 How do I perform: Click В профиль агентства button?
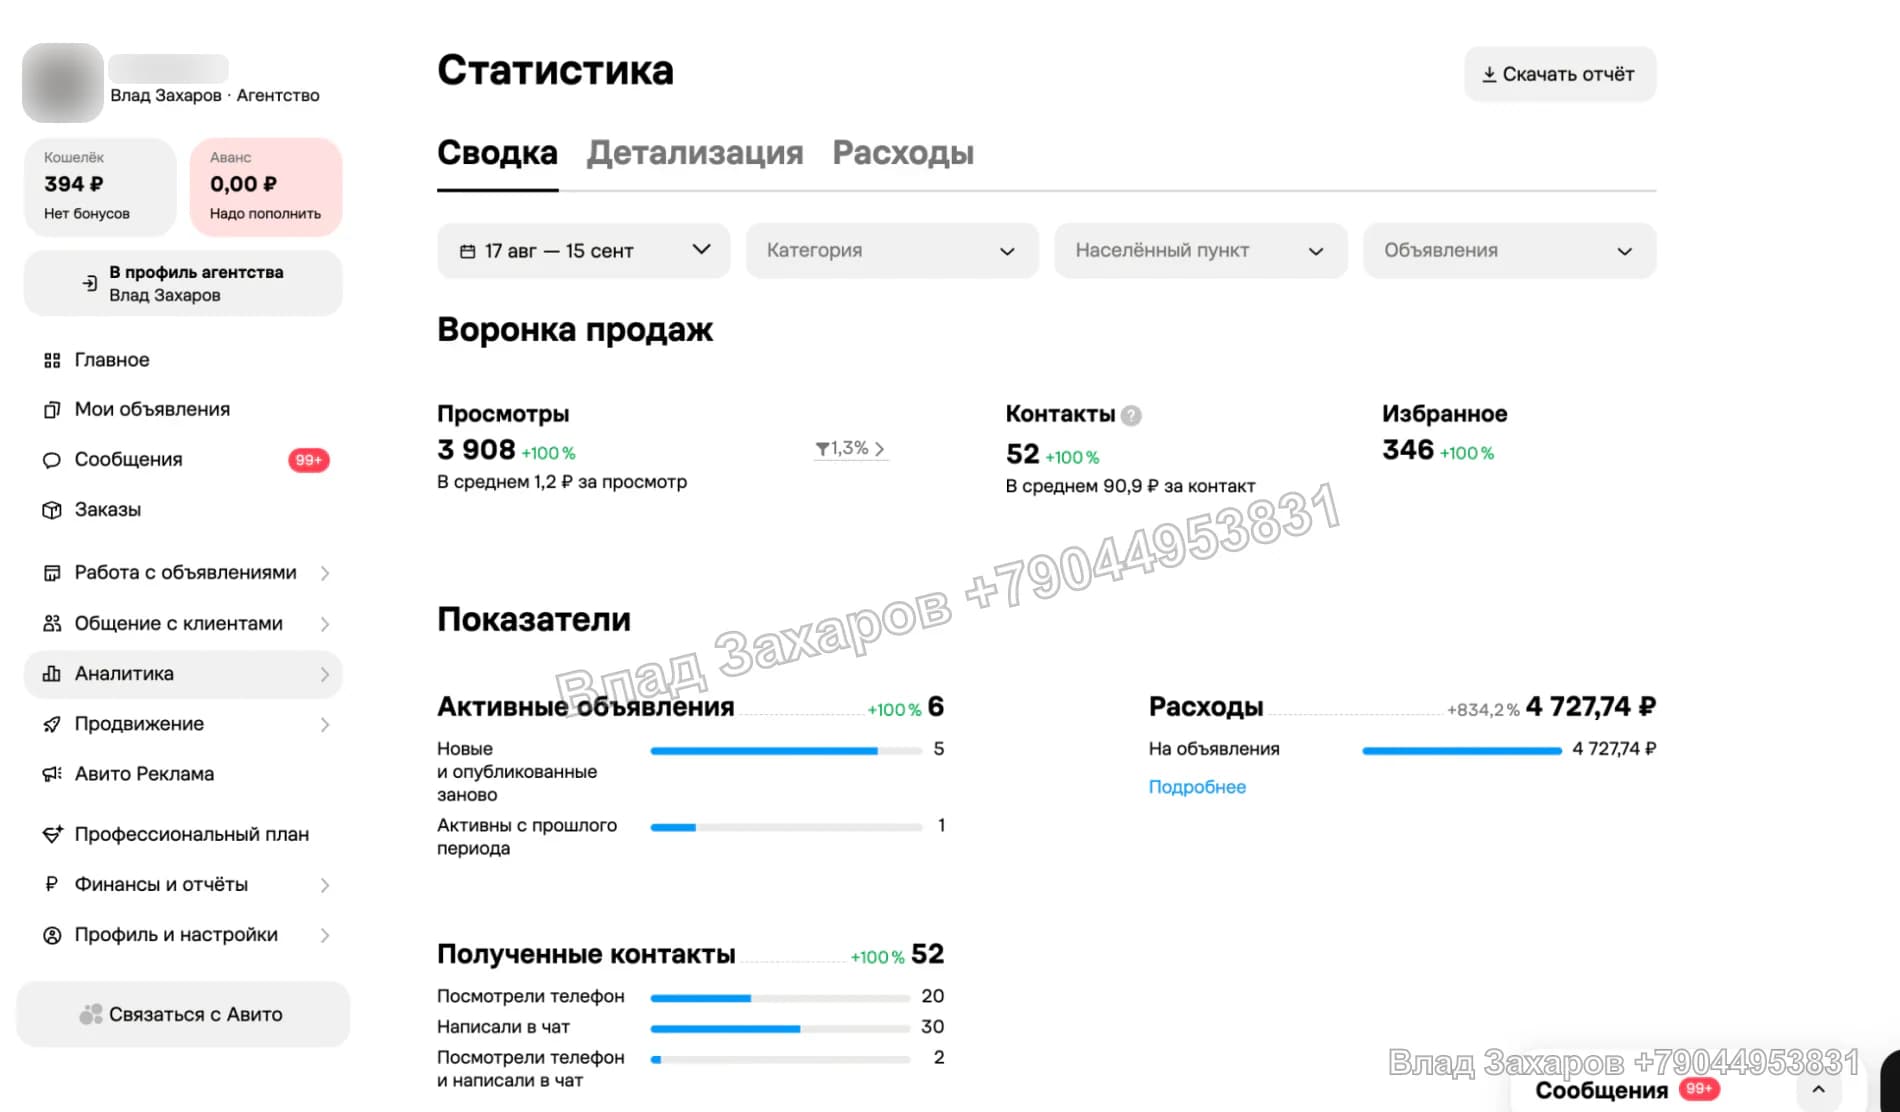(183, 283)
